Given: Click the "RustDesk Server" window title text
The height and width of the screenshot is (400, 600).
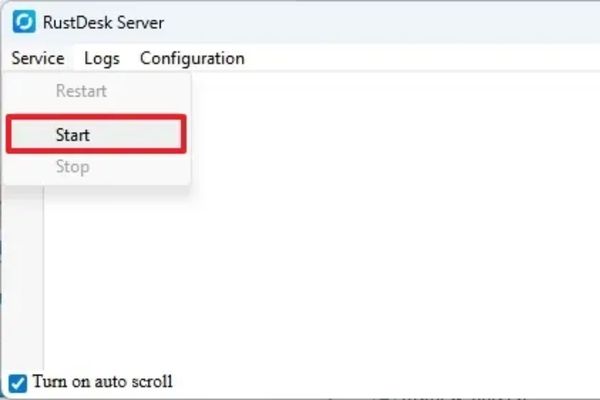Looking at the screenshot, I should pyautogui.click(x=104, y=22).
